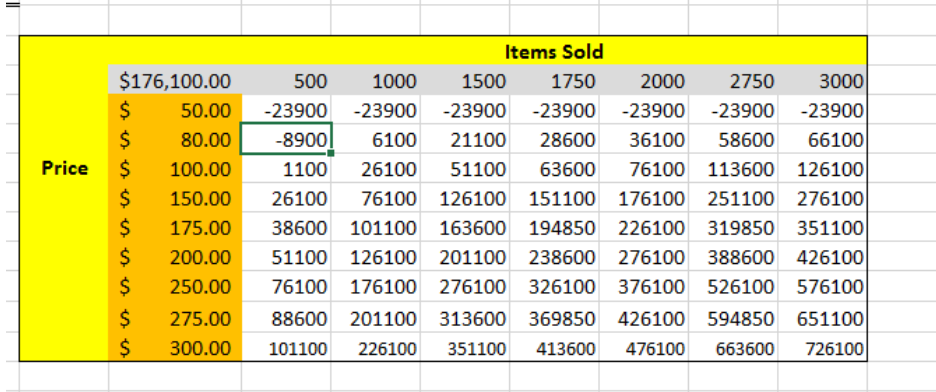
Task: Click the orange $300.00 price cell
Action: [x=175, y=347]
